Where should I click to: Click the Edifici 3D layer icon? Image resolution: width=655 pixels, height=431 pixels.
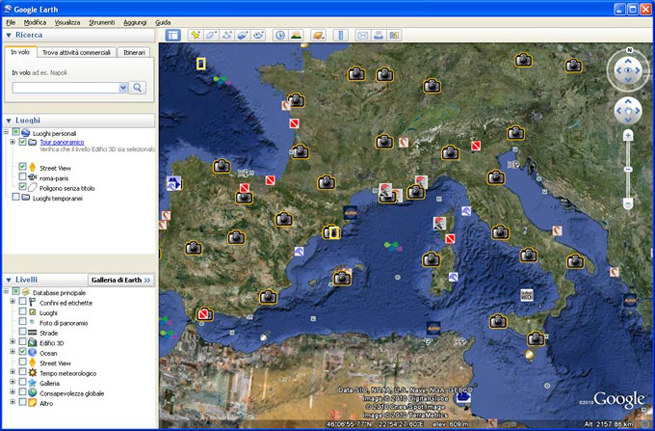click(x=33, y=343)
